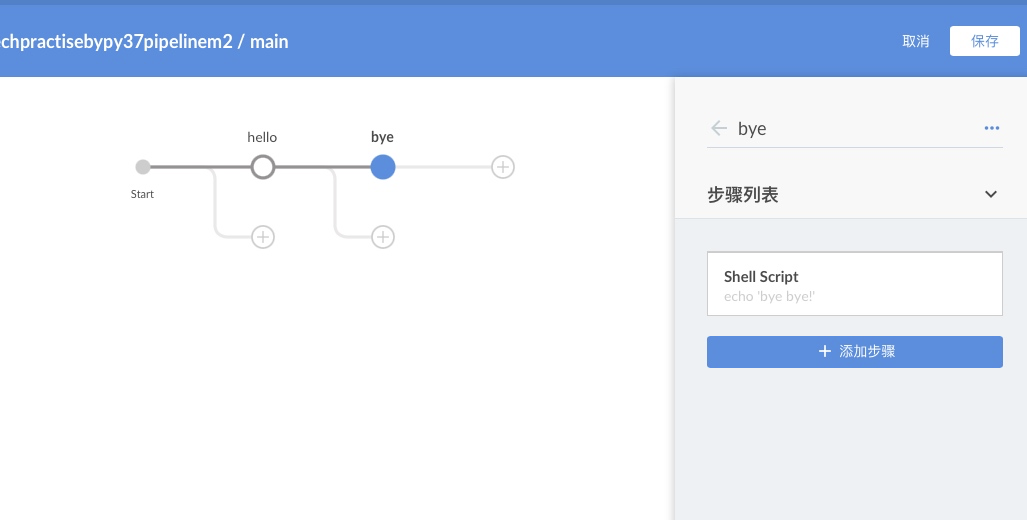Image resolution: width=1027 pixels, height=520 pixels.
Task: Click the pipeline title ending in main
Action: (x=145, y=42)
